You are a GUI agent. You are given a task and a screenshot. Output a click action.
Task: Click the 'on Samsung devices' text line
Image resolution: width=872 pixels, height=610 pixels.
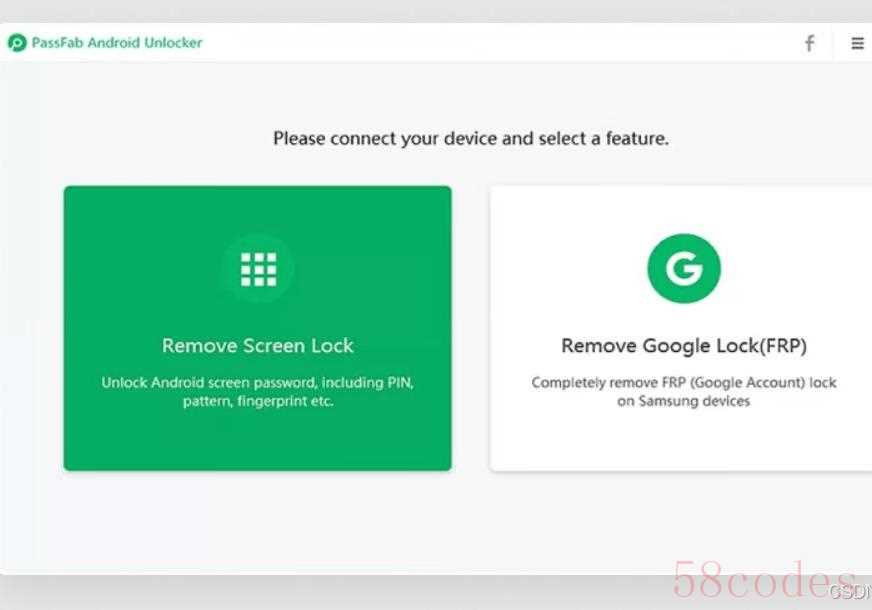point(683,401)
